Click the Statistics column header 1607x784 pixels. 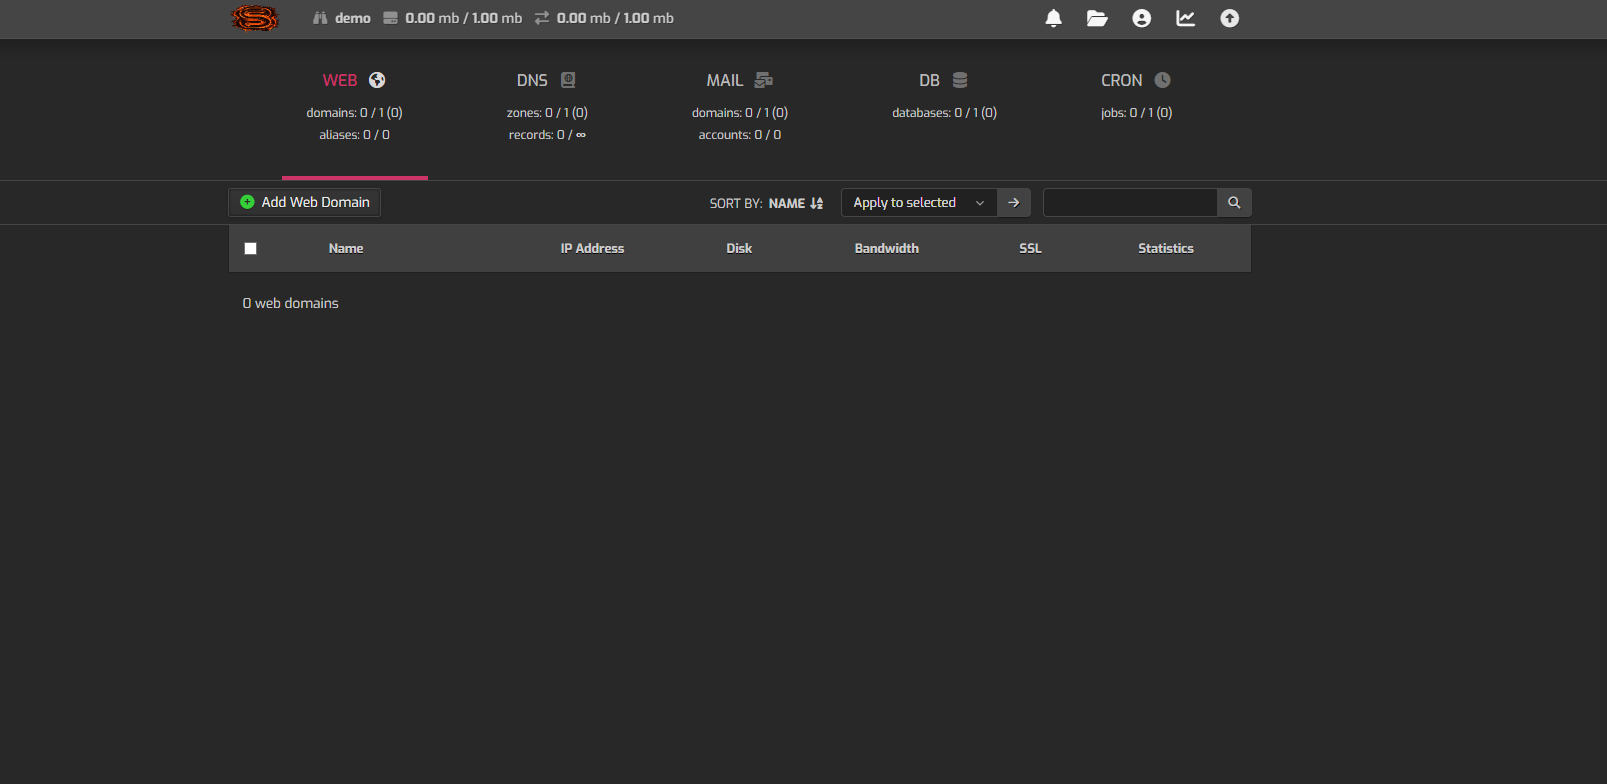click(x=1166, y=249)
